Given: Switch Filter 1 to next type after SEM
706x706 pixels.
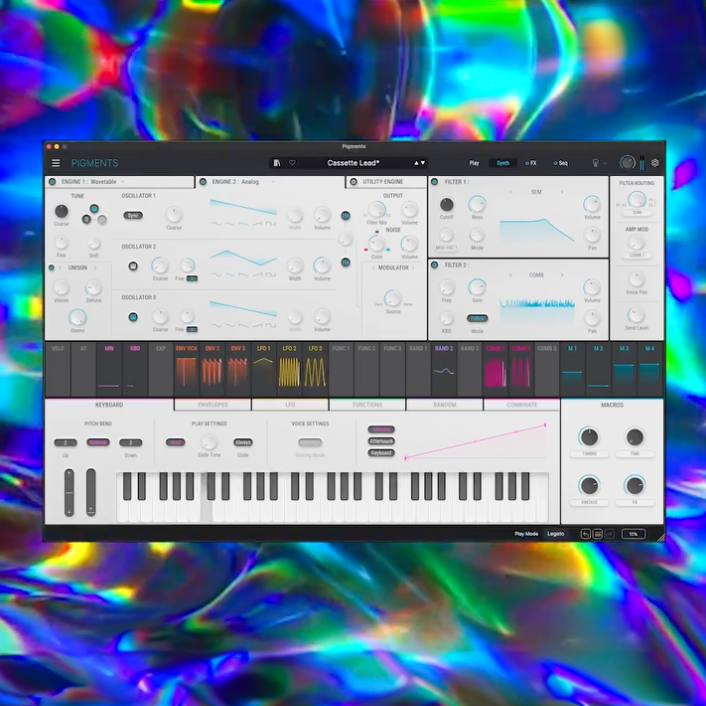Looking at the screenshot, I should 562,192.
